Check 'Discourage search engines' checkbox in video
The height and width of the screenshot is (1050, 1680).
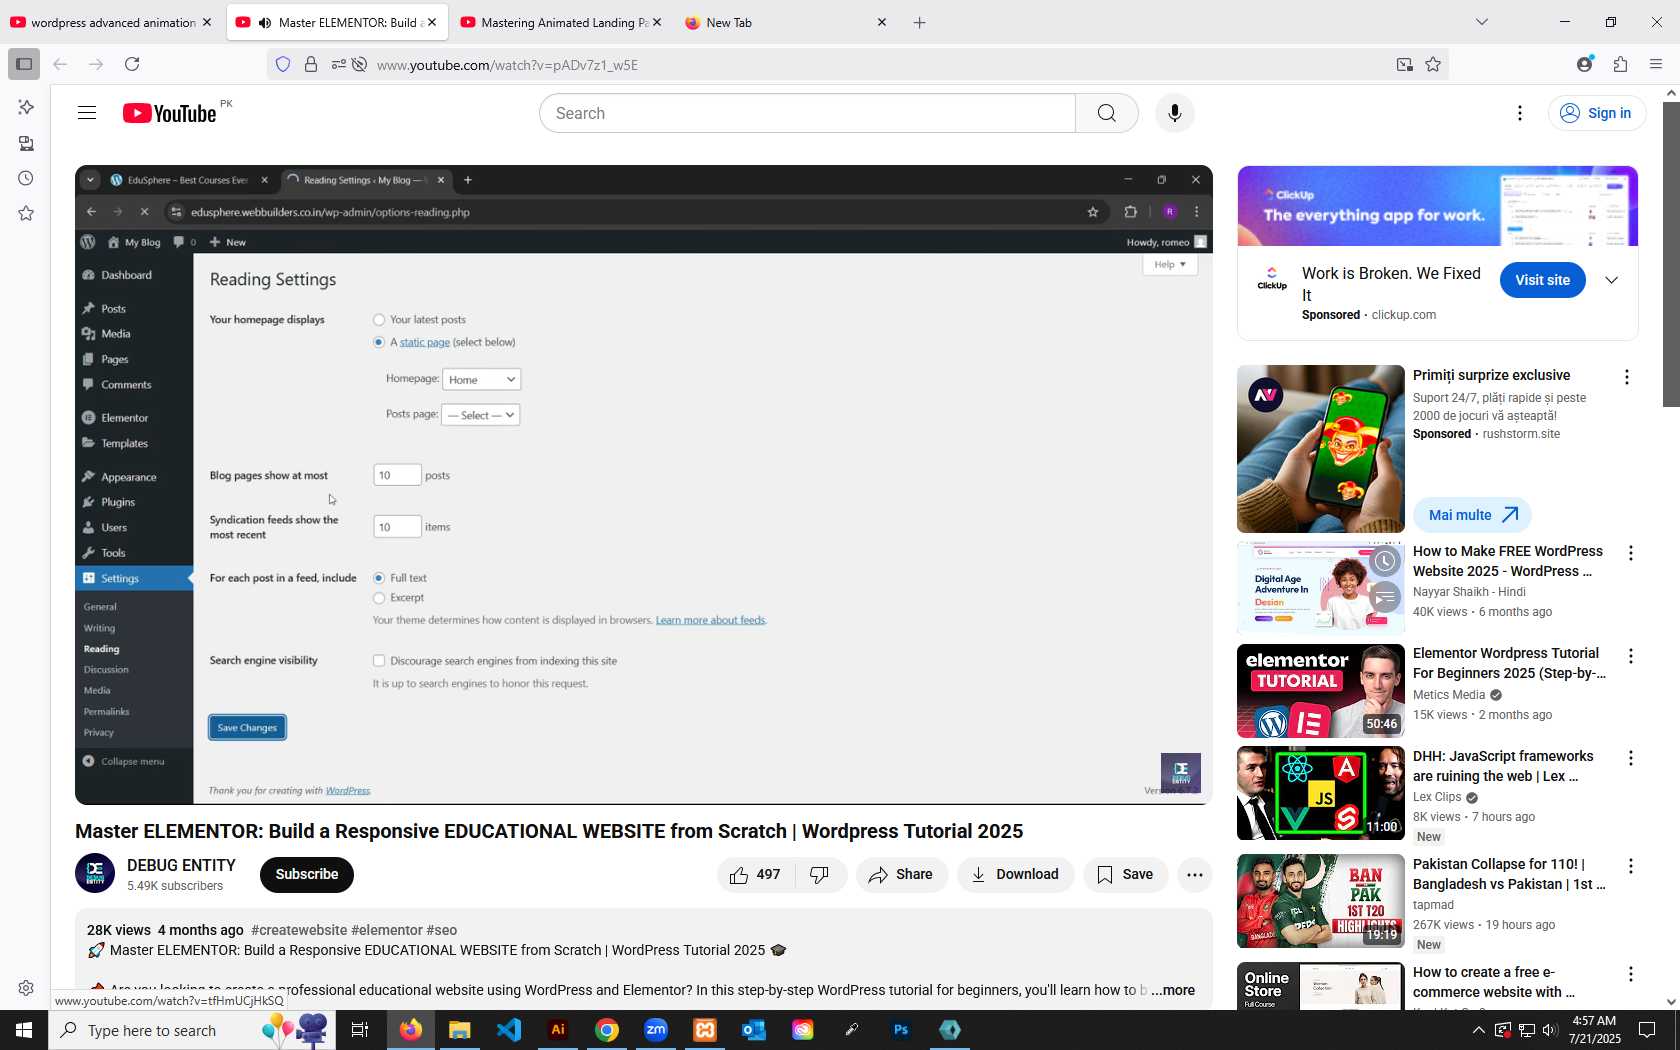tap(379, 661)
